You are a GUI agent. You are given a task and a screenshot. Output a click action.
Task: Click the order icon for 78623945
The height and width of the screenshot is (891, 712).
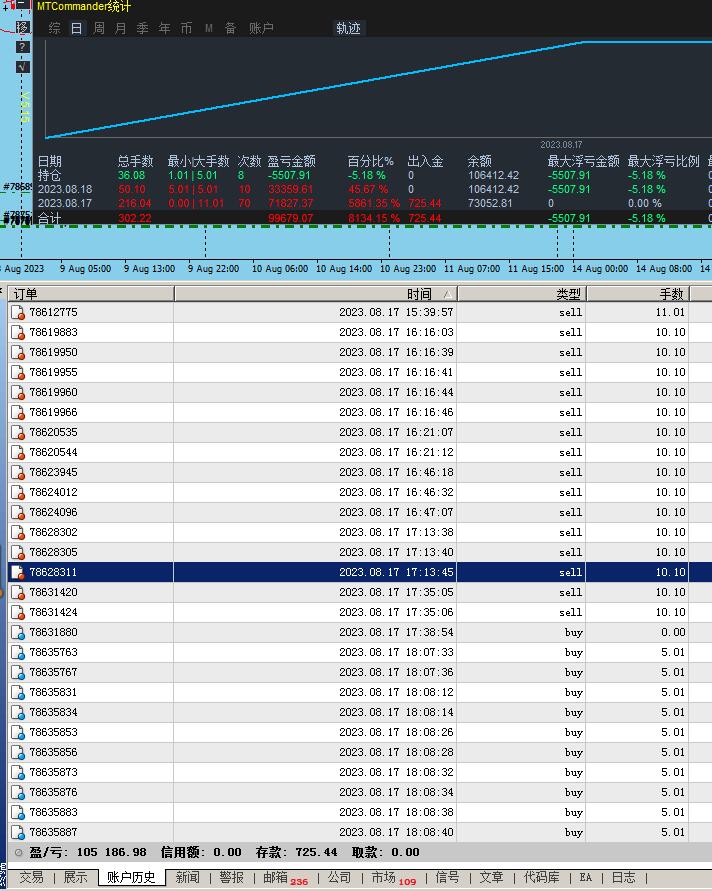[x=18, y=472]
